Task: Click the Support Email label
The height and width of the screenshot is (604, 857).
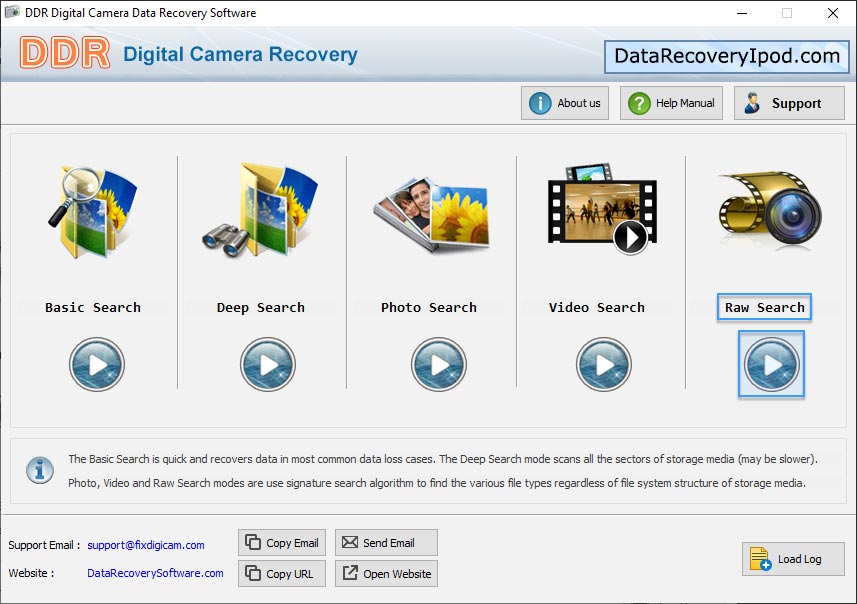Action: 44,545
